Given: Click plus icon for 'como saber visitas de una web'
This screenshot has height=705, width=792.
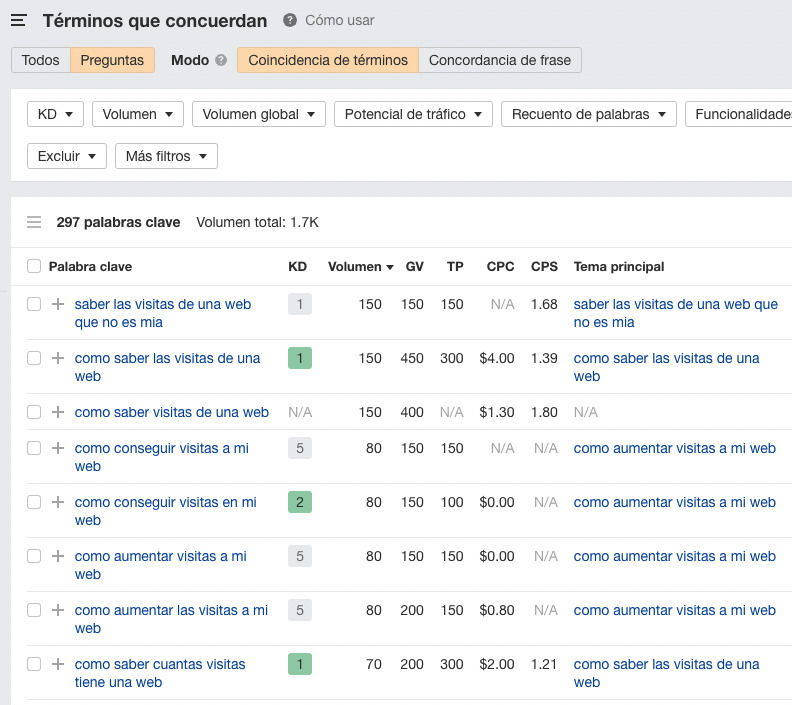Looking at the screenshot, I should pyautogui.click(x=58, y=412).
